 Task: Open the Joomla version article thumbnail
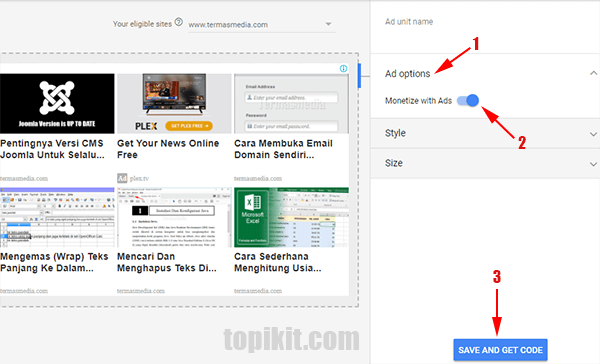coord(57,104)
